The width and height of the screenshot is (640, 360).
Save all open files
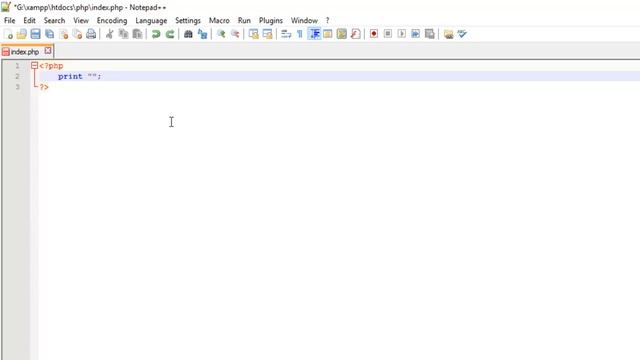point(49,34)
